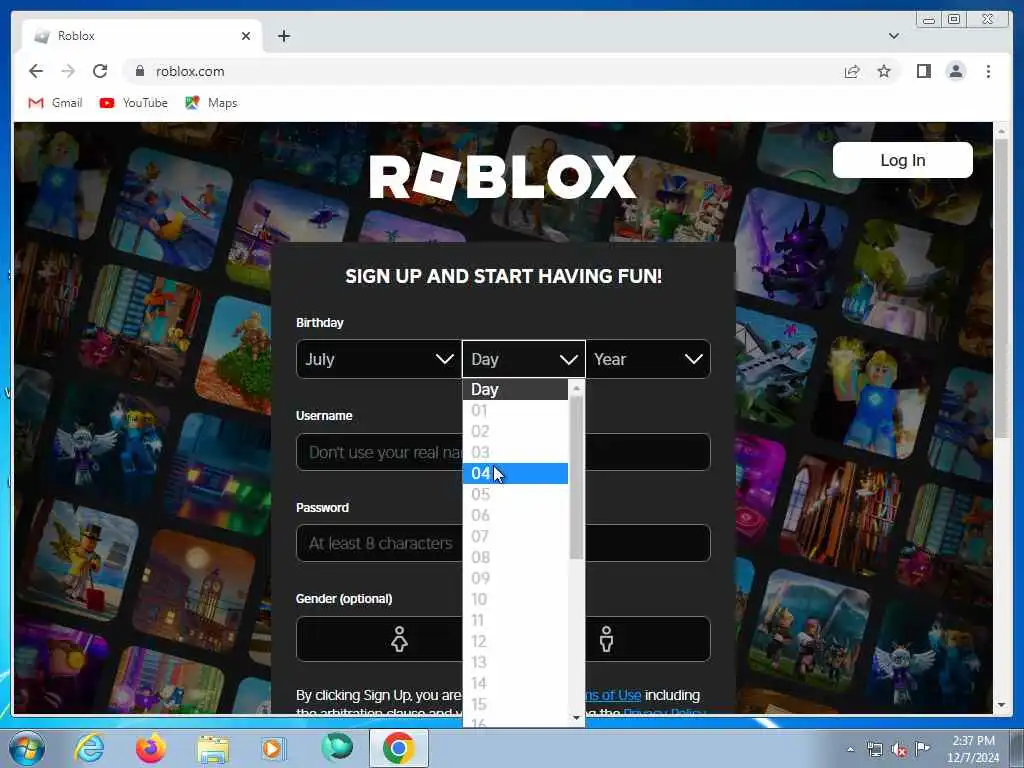The width and height of the screenshot is (1024, 768).
Task: Click the forward navigation arrow
Action: pyautogui.click(x=68, y=71)
